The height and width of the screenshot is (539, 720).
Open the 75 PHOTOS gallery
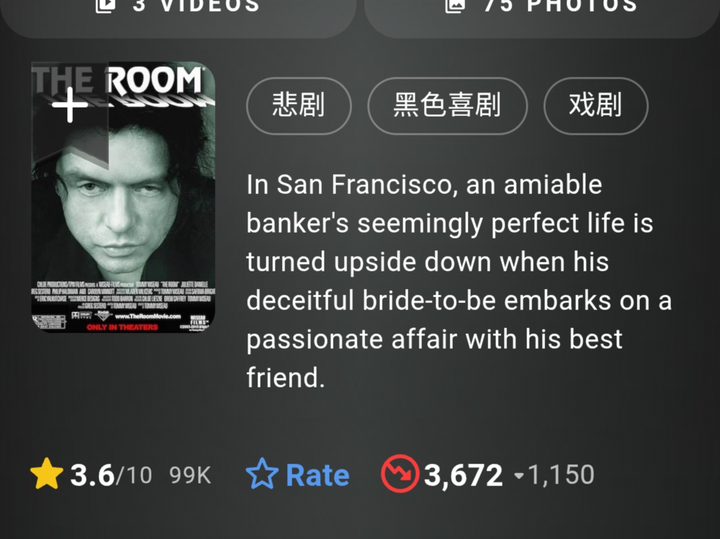[542, 14]
